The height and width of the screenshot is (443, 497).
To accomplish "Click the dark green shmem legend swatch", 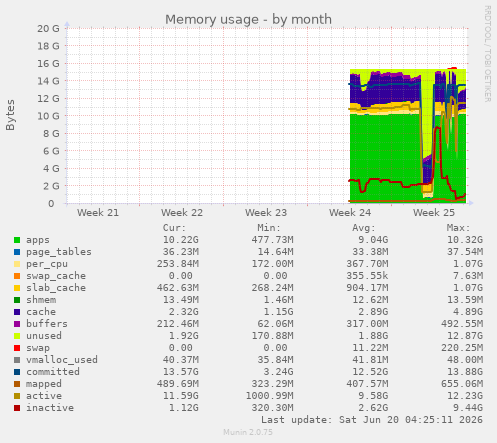I will (x=17, y=300).
